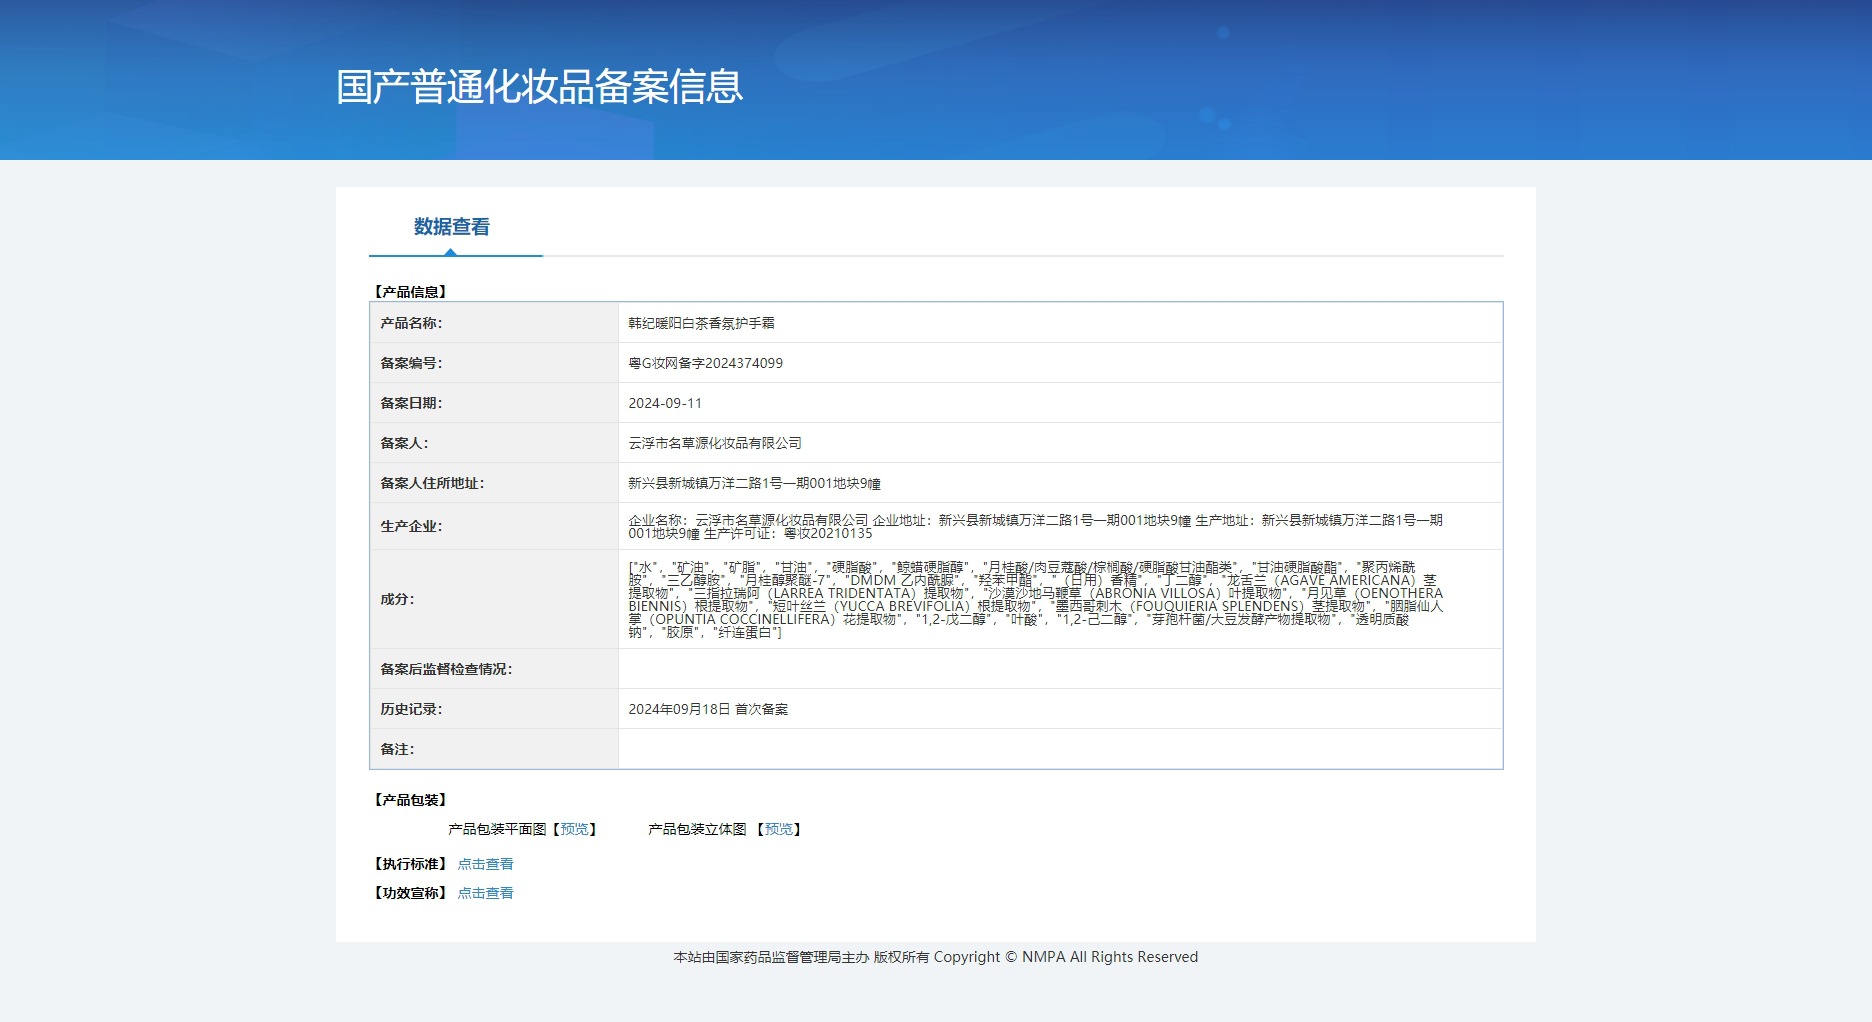Preview the 产品包装平面图 image
The height and width of the screenshot is (1022, 1872).
pyautogui.click(x=574, y=829)
